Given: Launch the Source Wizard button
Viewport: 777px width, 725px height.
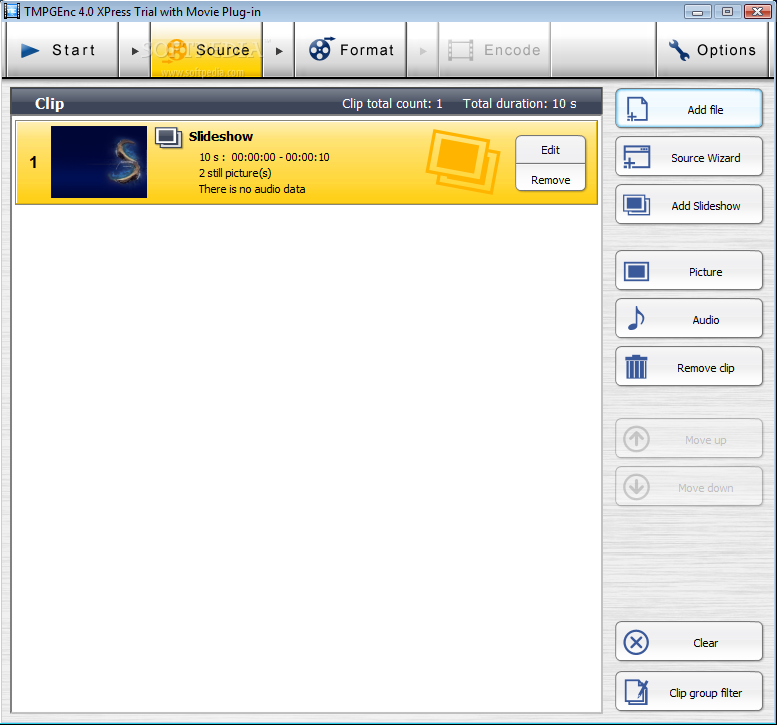Looking at the screenshot, I should click(x=689, y=157).
